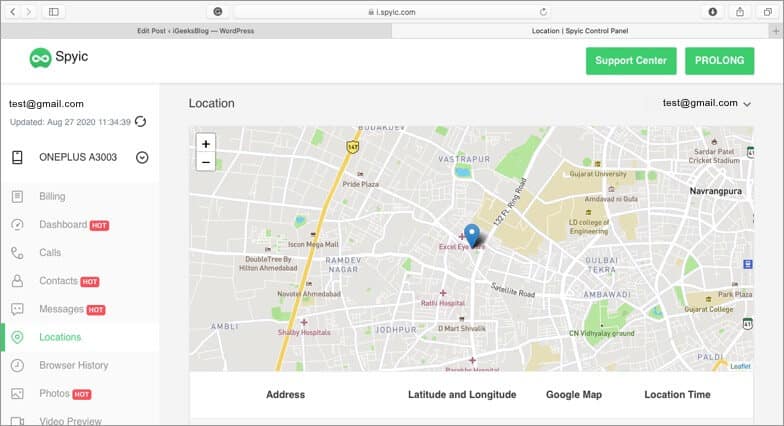Open Photos in the sidebar
This screenshot has height=426, width=784.
pos(54,394)
